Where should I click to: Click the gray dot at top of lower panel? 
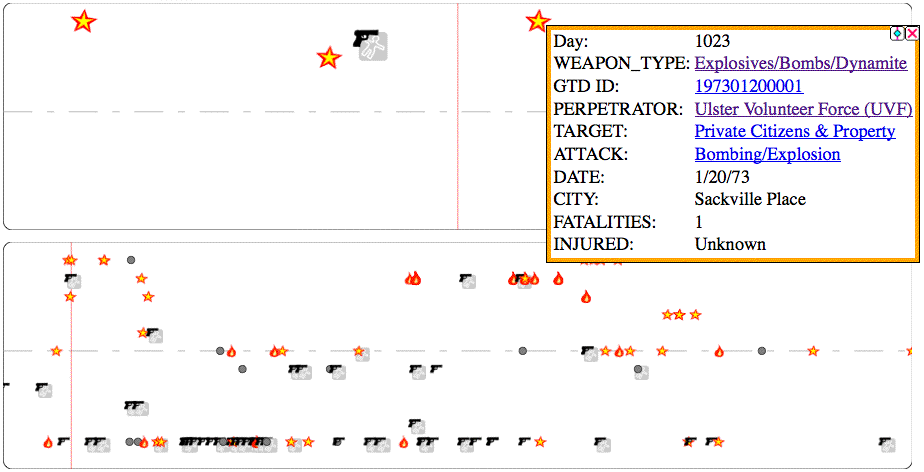click(131, 260)
